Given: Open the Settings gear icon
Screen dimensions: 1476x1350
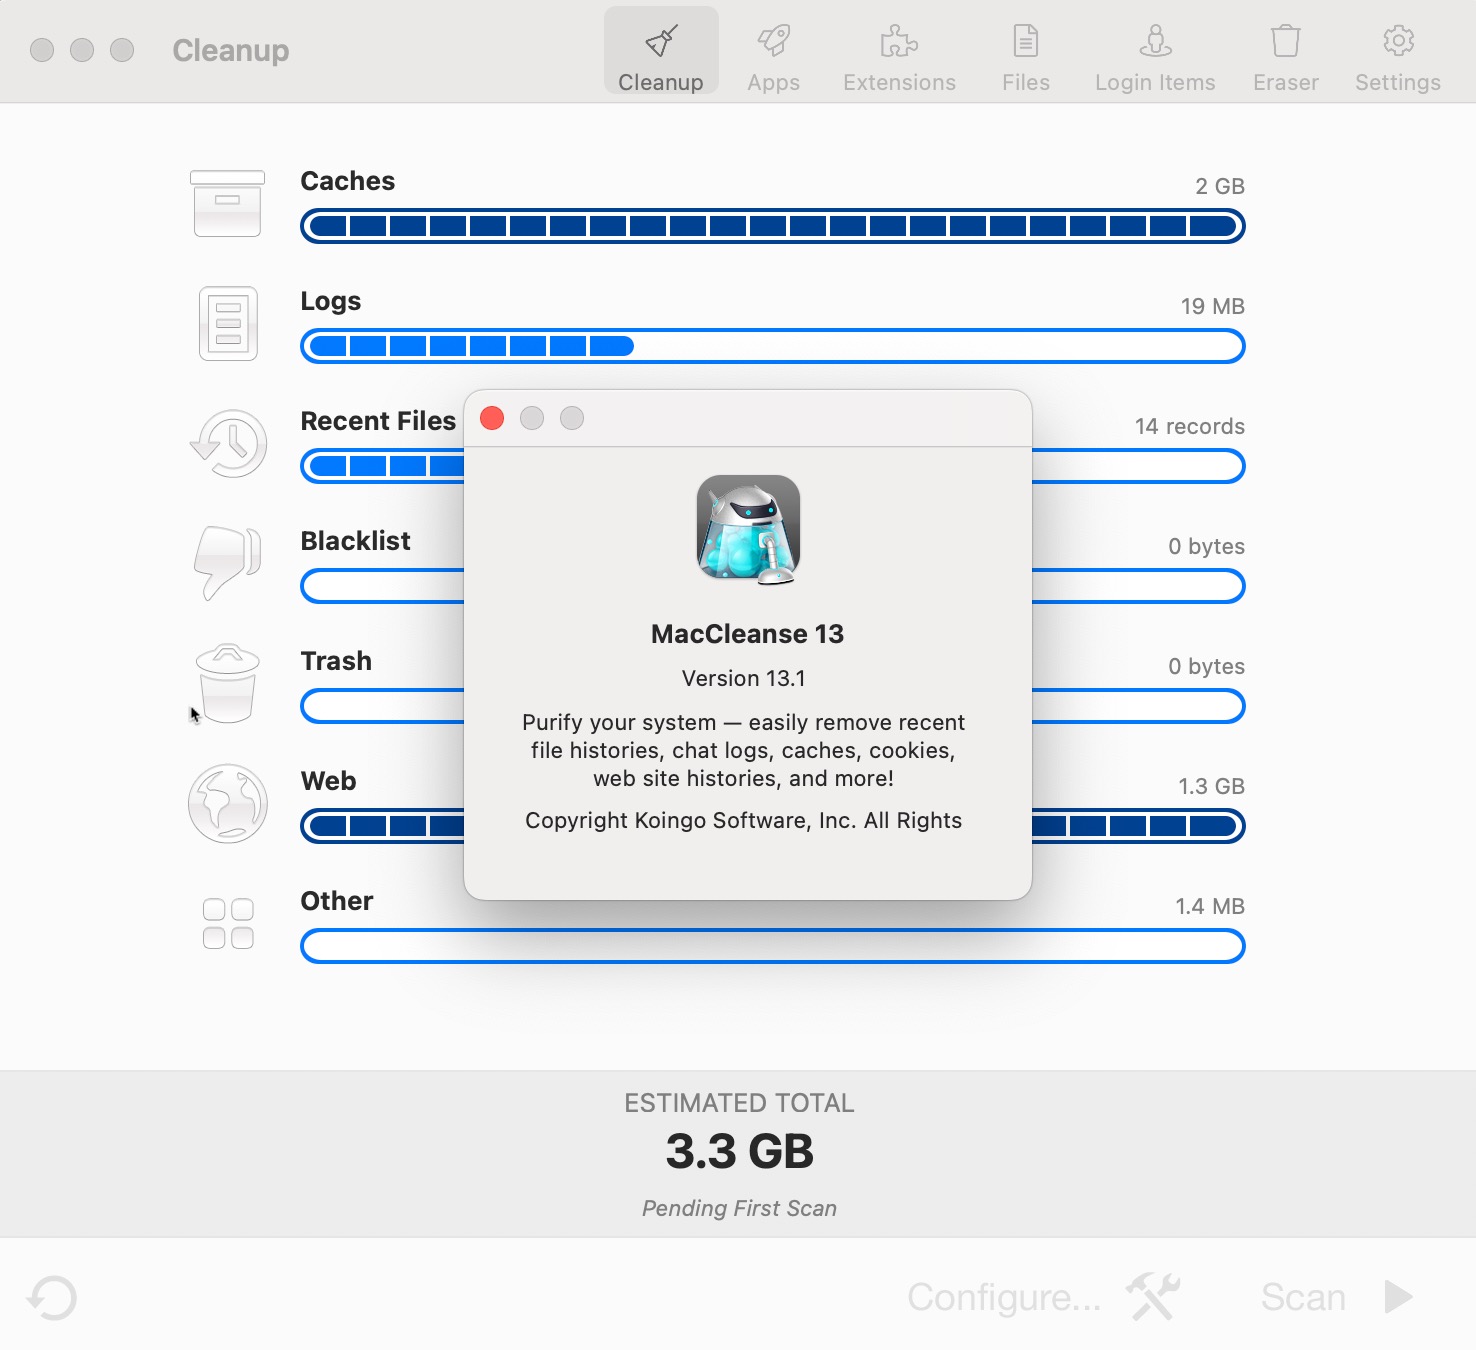Looking at the screenshot, I should tap(1398, 41).
